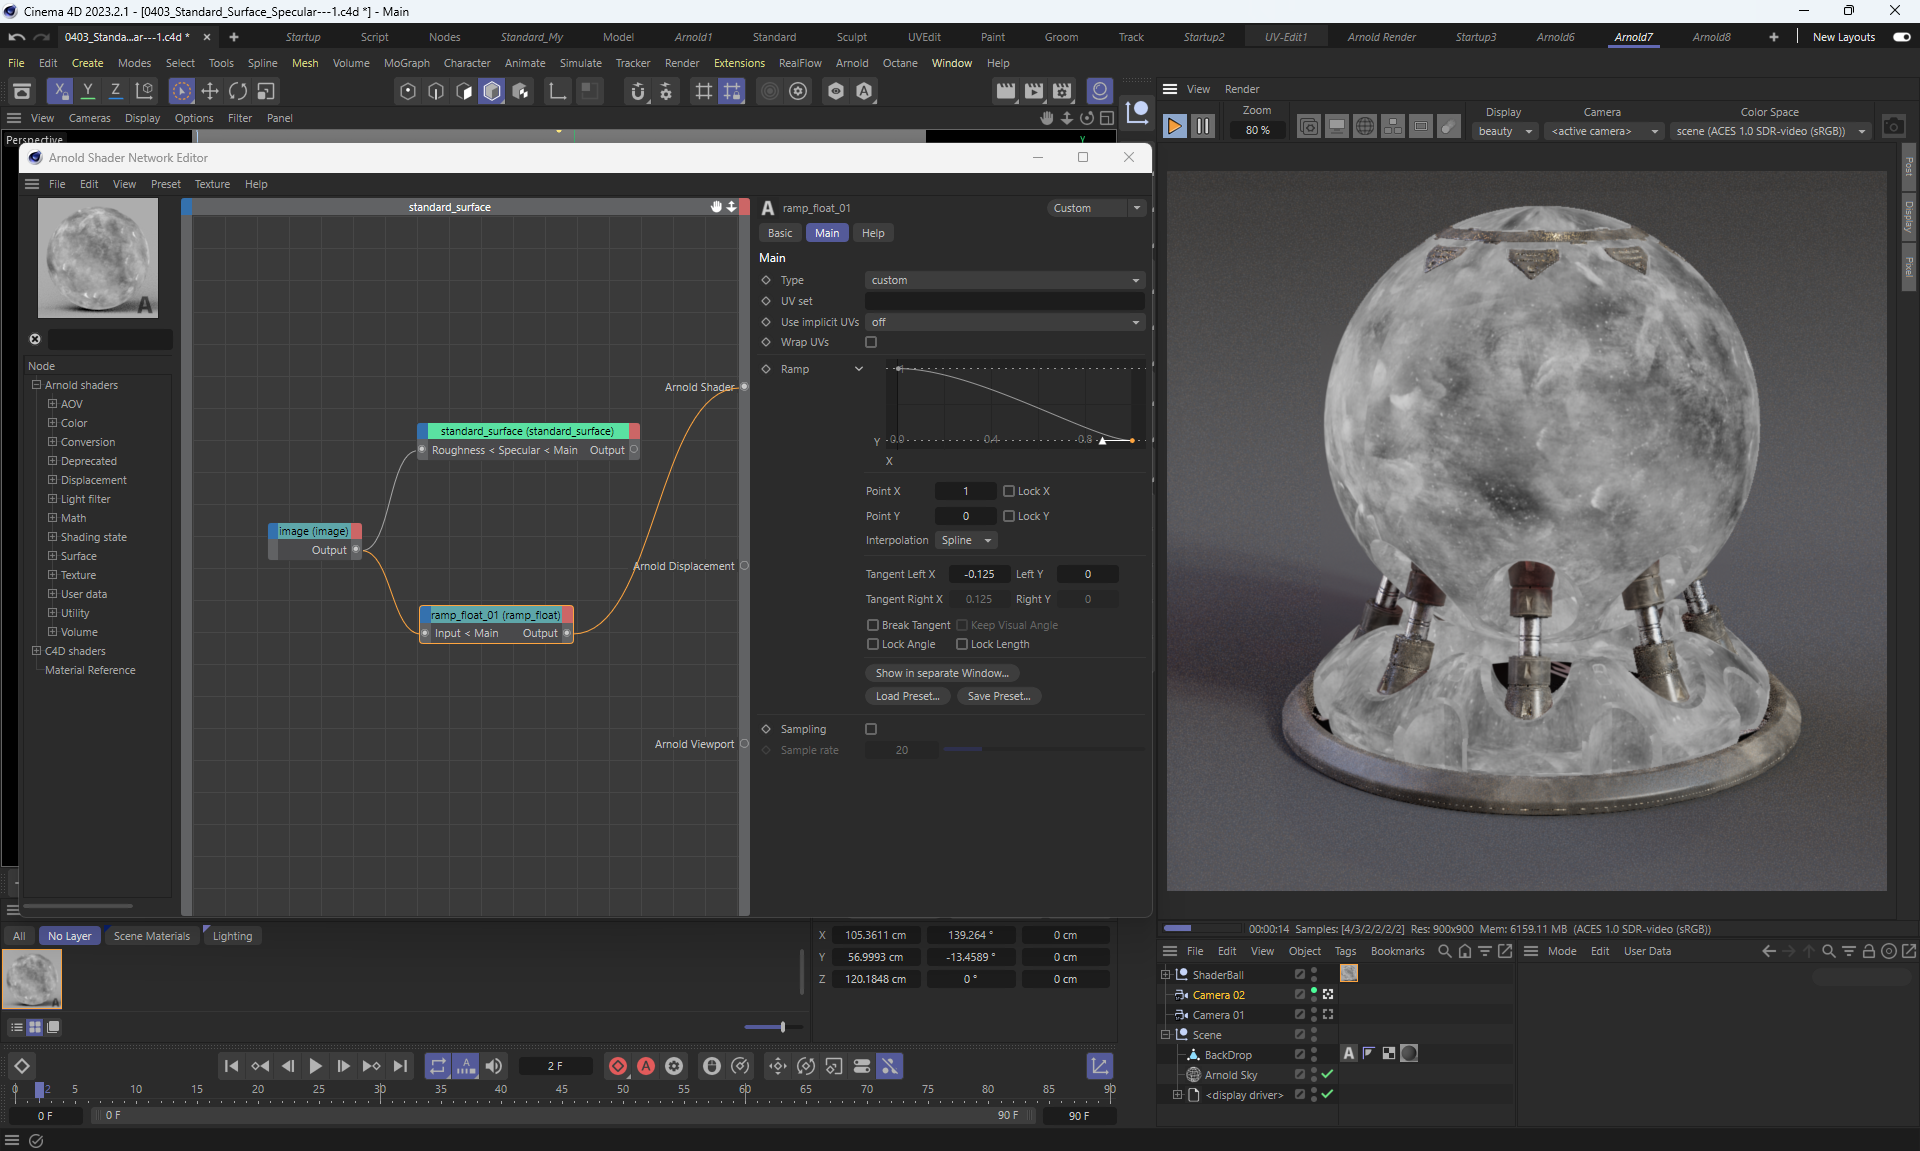Viewport: 1920px width, 1151px height.
Task: Switch to the Basic tab
Action: point(780,233)
